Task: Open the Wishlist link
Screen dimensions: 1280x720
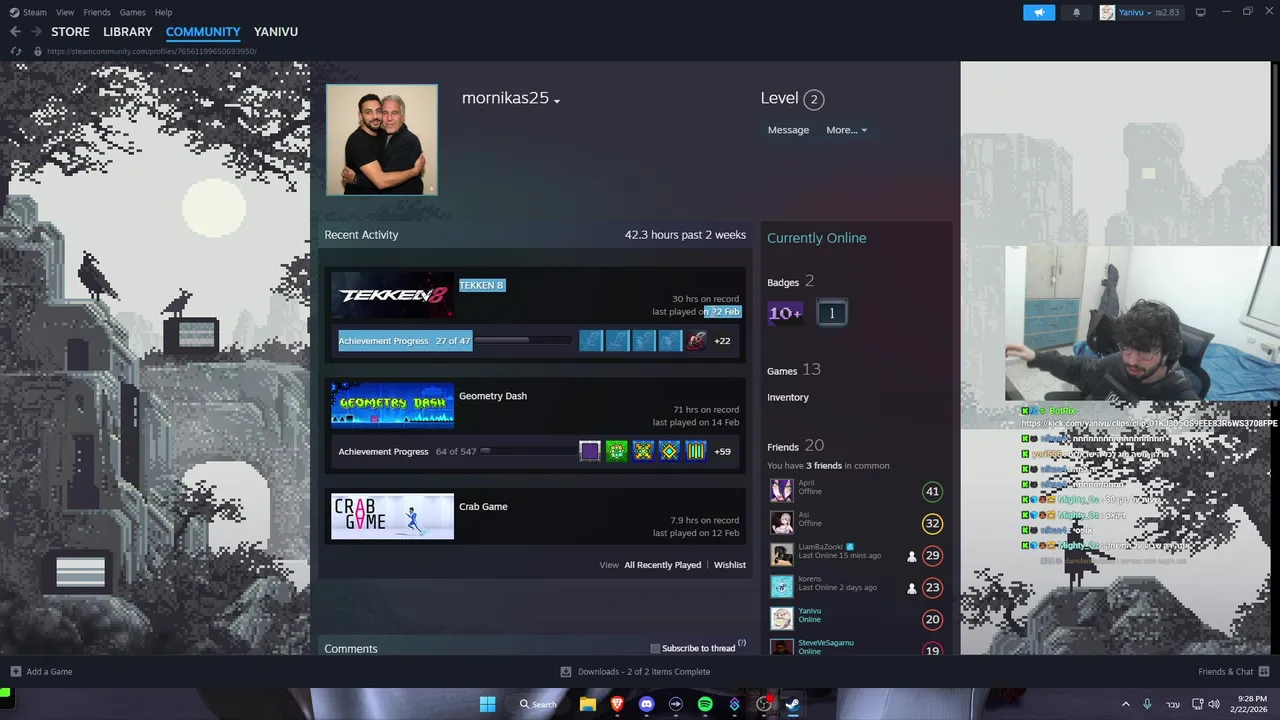Action: point(730,565)
